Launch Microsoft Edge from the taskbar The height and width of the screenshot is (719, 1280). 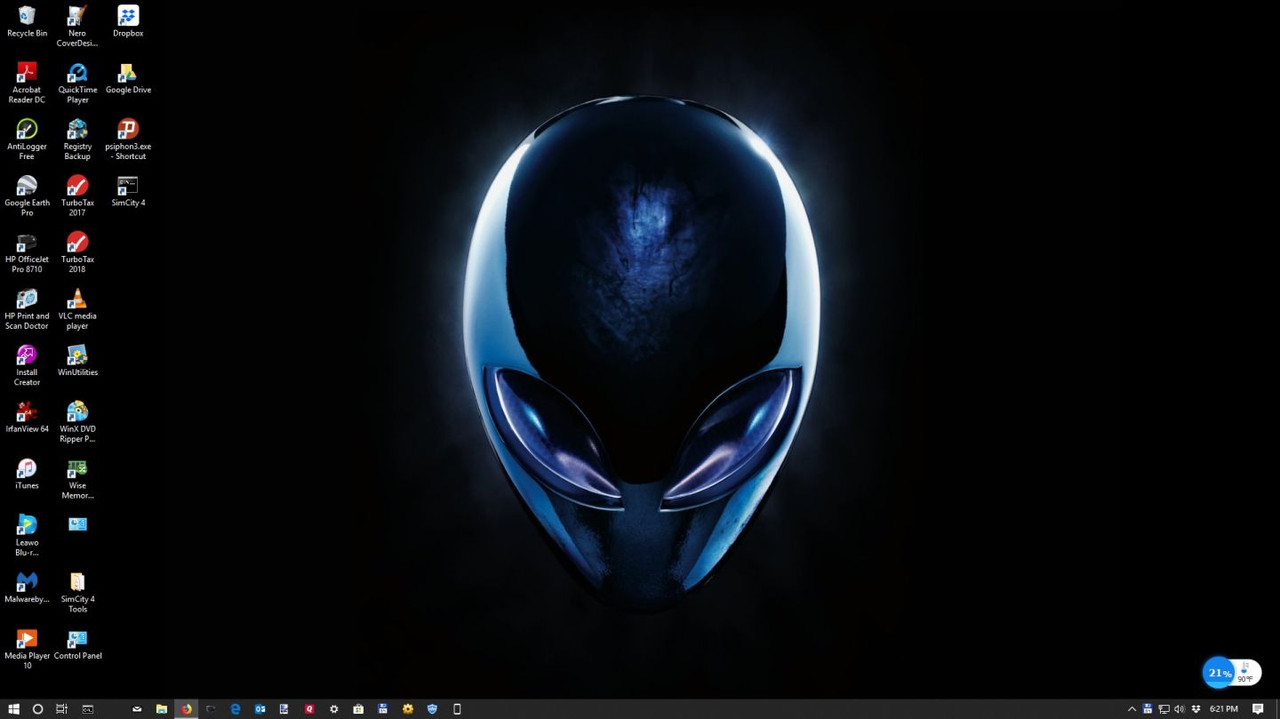(x=235, y=709)
